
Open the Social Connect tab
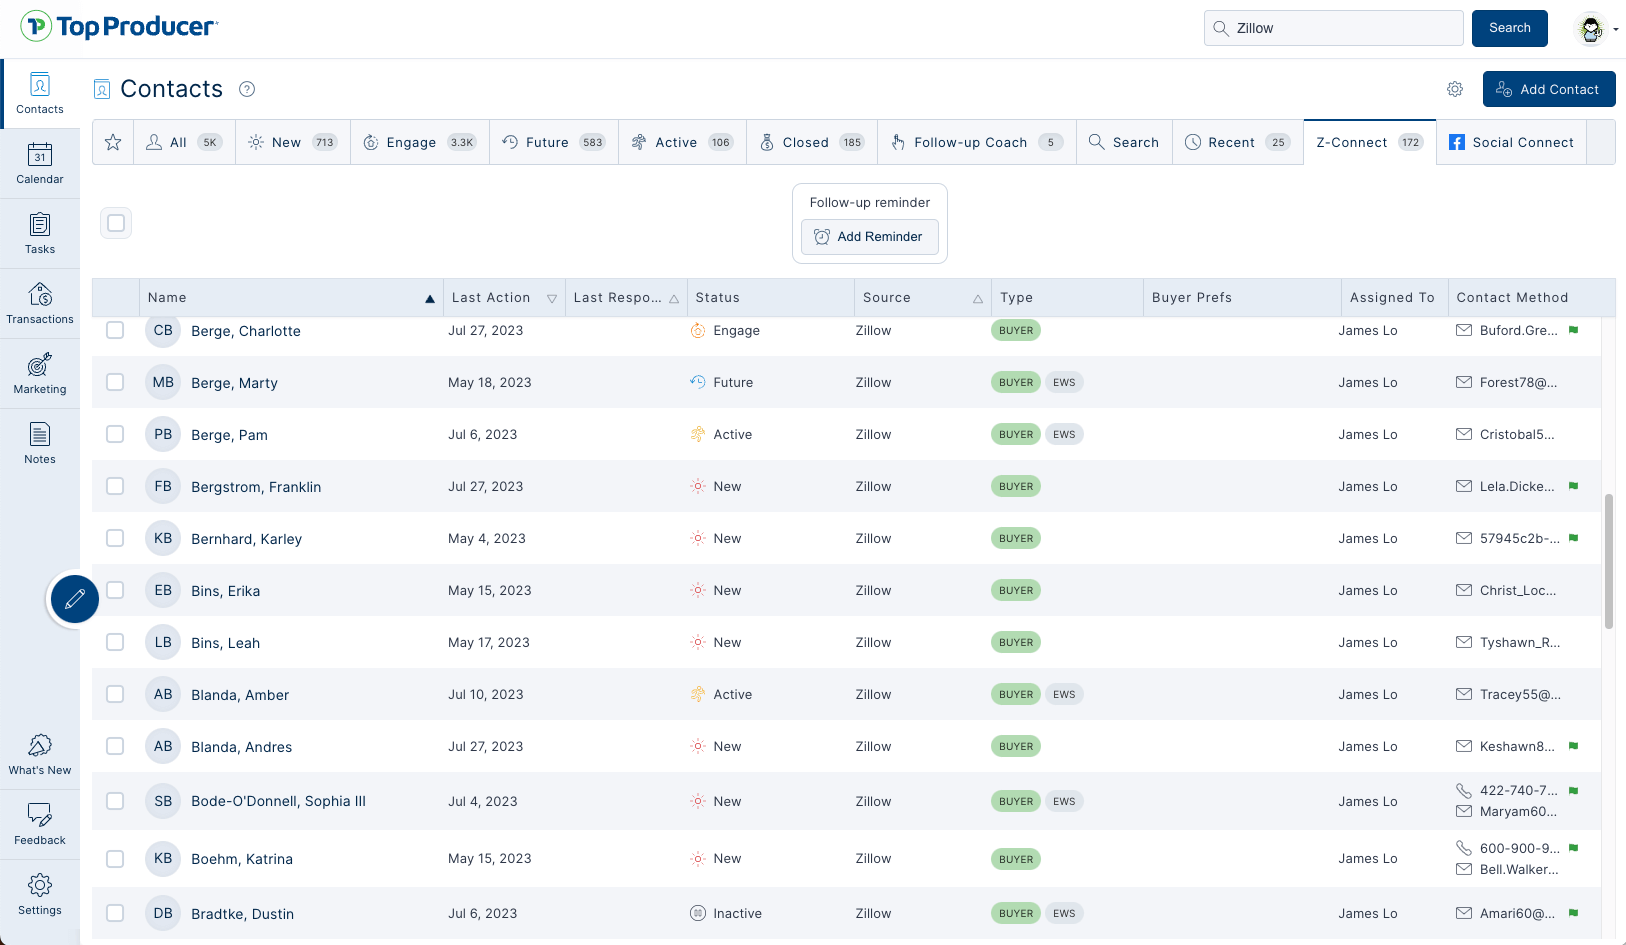[x=1511, y=142]
